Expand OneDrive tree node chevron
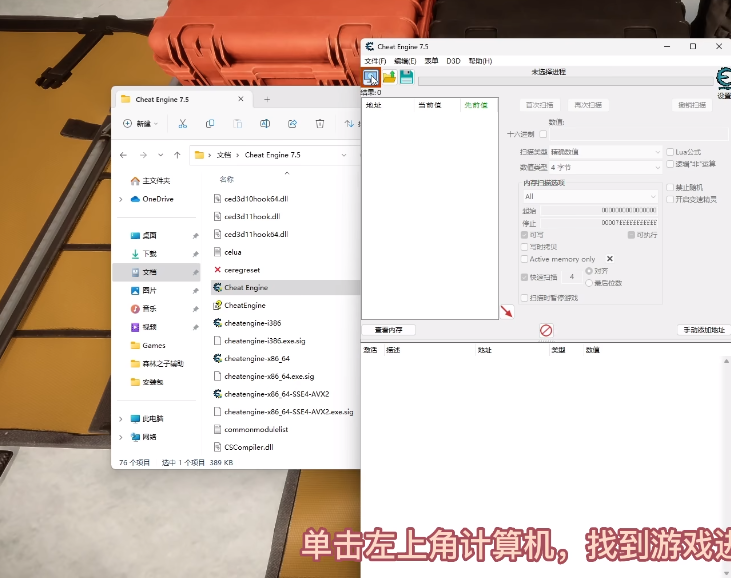Screen dimensions: 731x578 pyautogui.click(x=121, y=199)
